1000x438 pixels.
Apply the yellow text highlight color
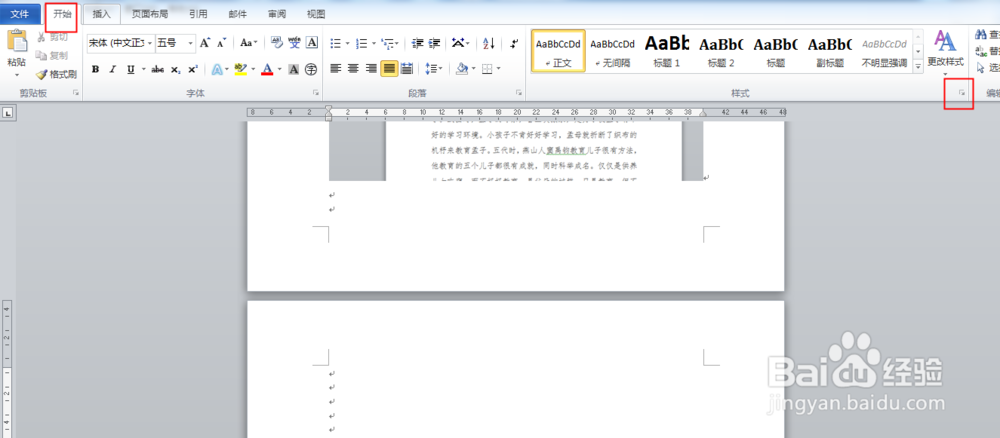click(x=240, y=69)
